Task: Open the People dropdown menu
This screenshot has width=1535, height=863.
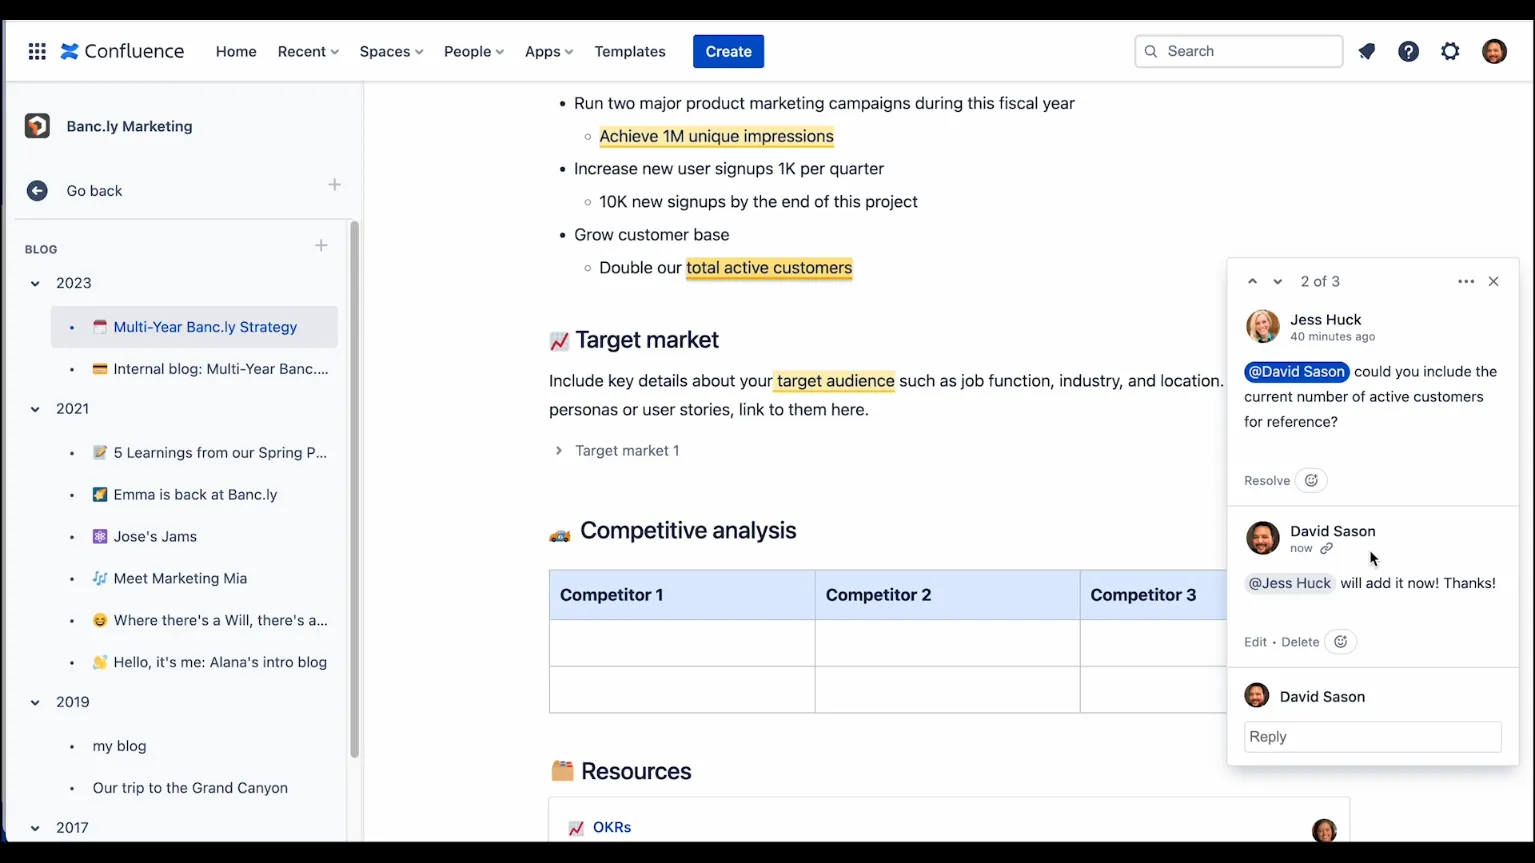Action: click(473, 51)
